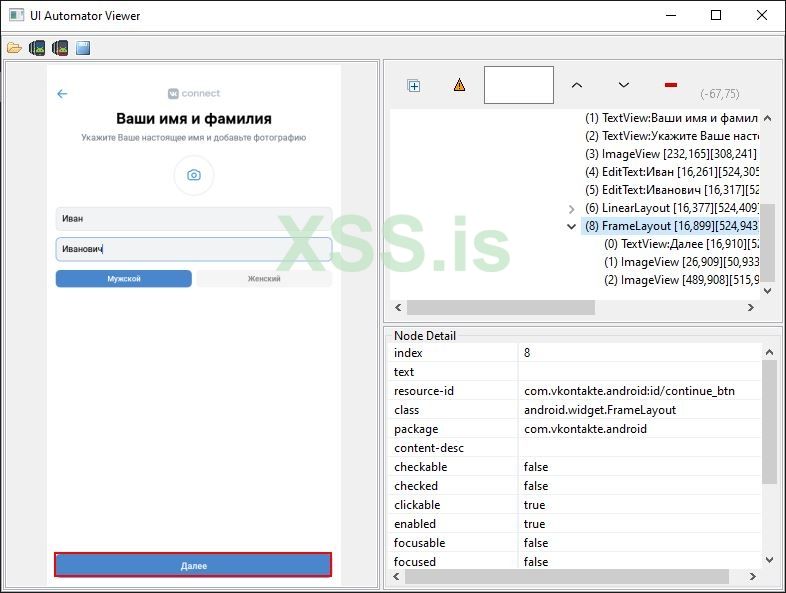Click the content-desc property label
This screenshot has width=786, height=593.
pos(429,448)
